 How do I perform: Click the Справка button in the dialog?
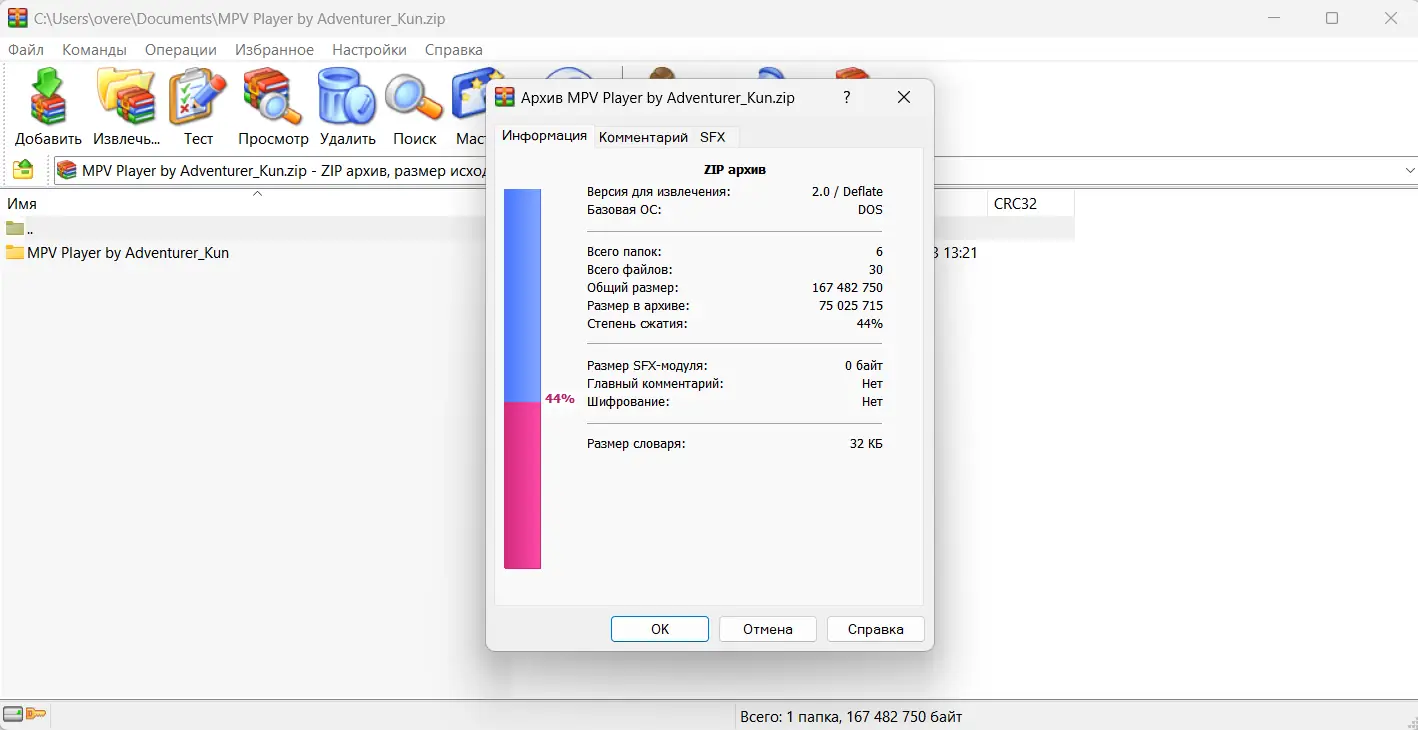(x=876, y=629)
